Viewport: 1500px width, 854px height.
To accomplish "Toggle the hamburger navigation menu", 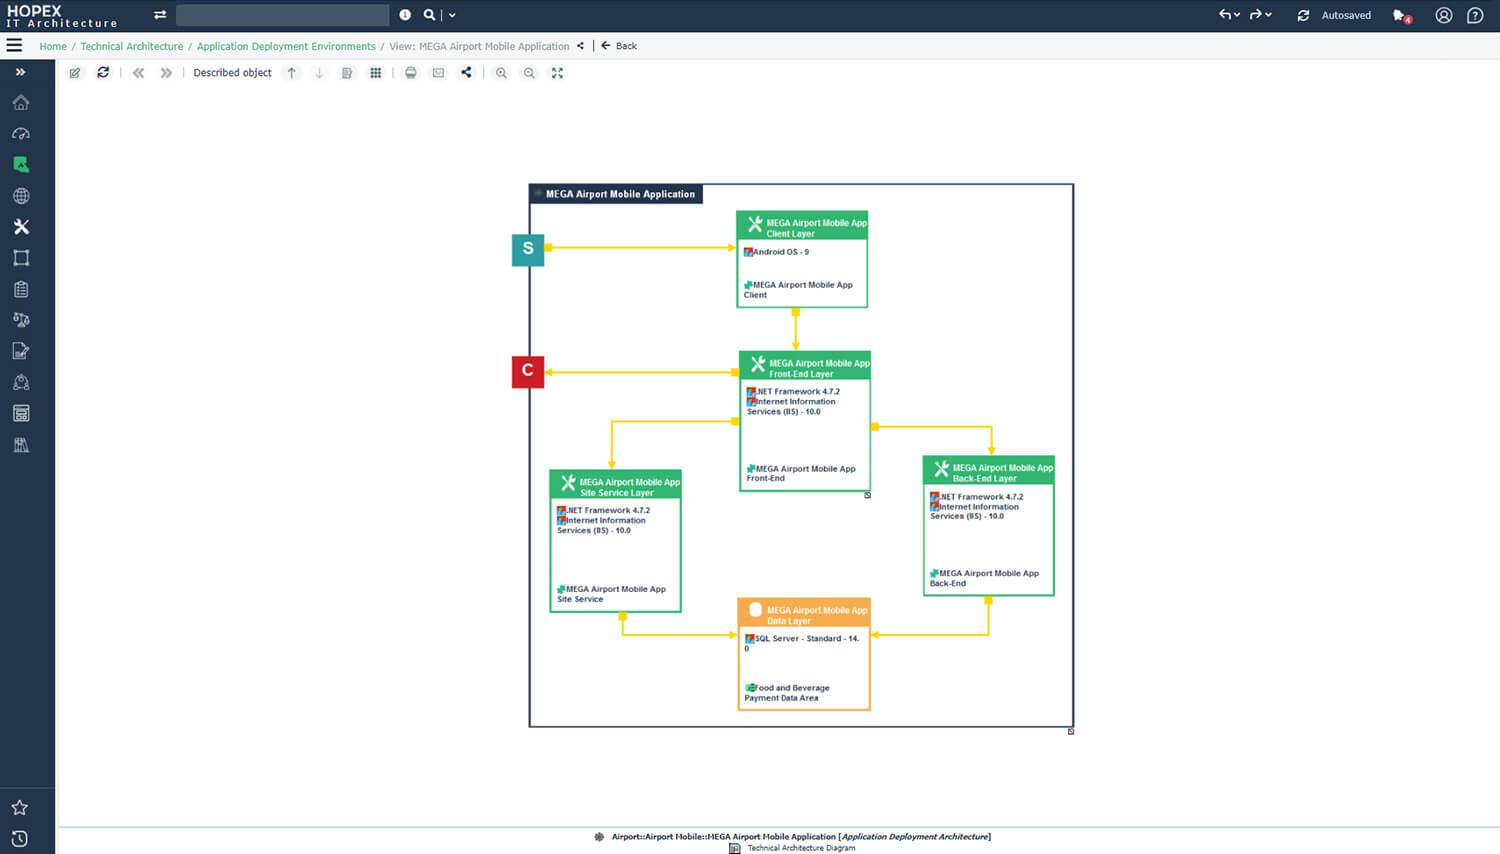I will click(x=14, y=46).
